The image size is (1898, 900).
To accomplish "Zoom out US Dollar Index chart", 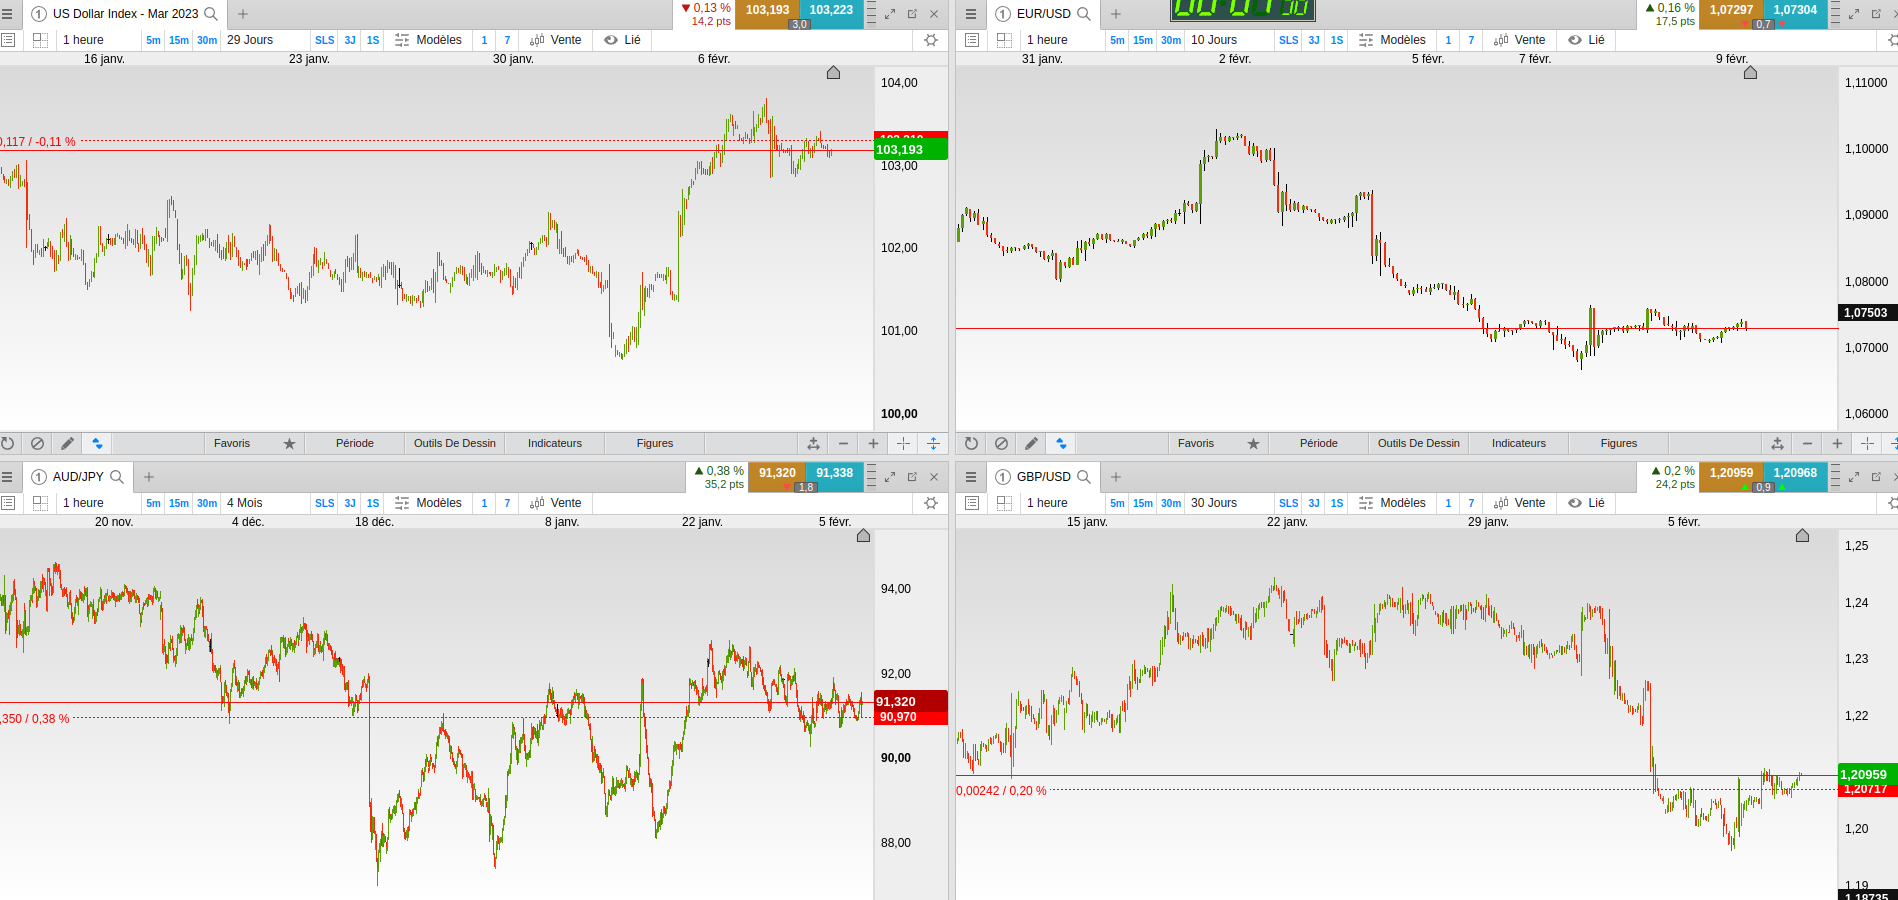I will 843,443.
